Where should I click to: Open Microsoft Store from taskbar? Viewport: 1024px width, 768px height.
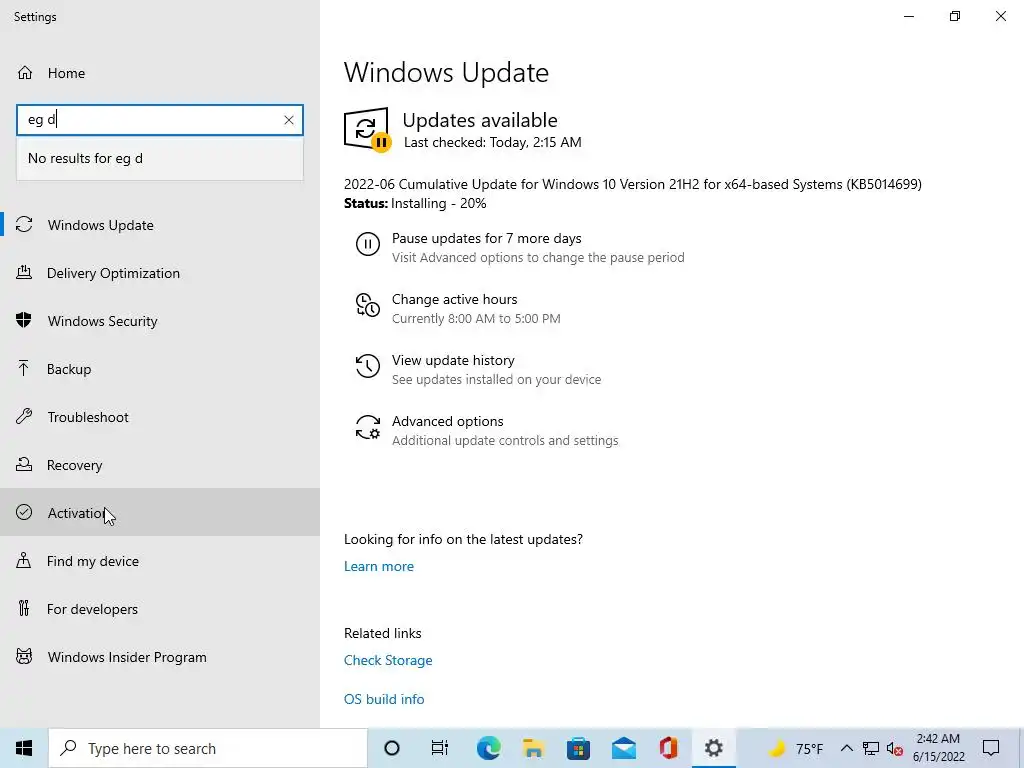click(x=579, y=748)
